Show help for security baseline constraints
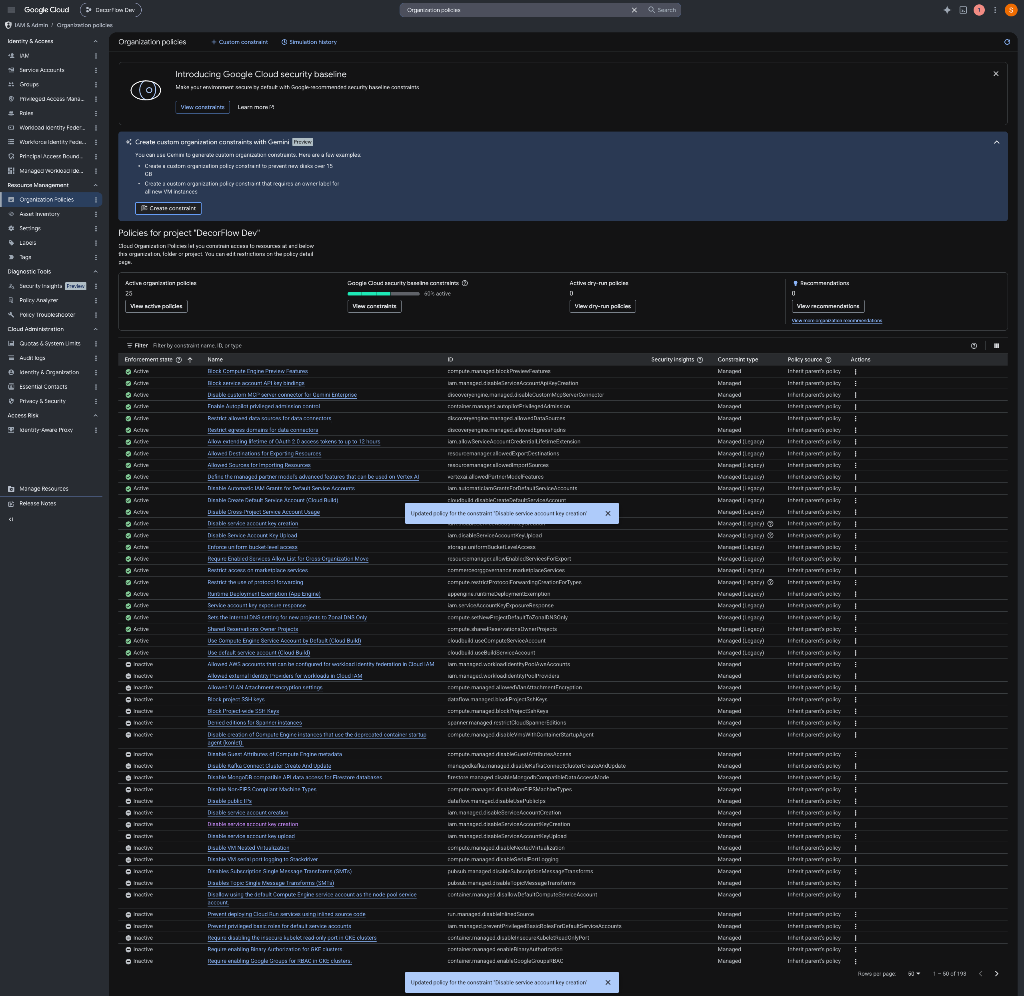Viewport: 1024px width, 996px height. pyautogui.click(x=465, y=283)
